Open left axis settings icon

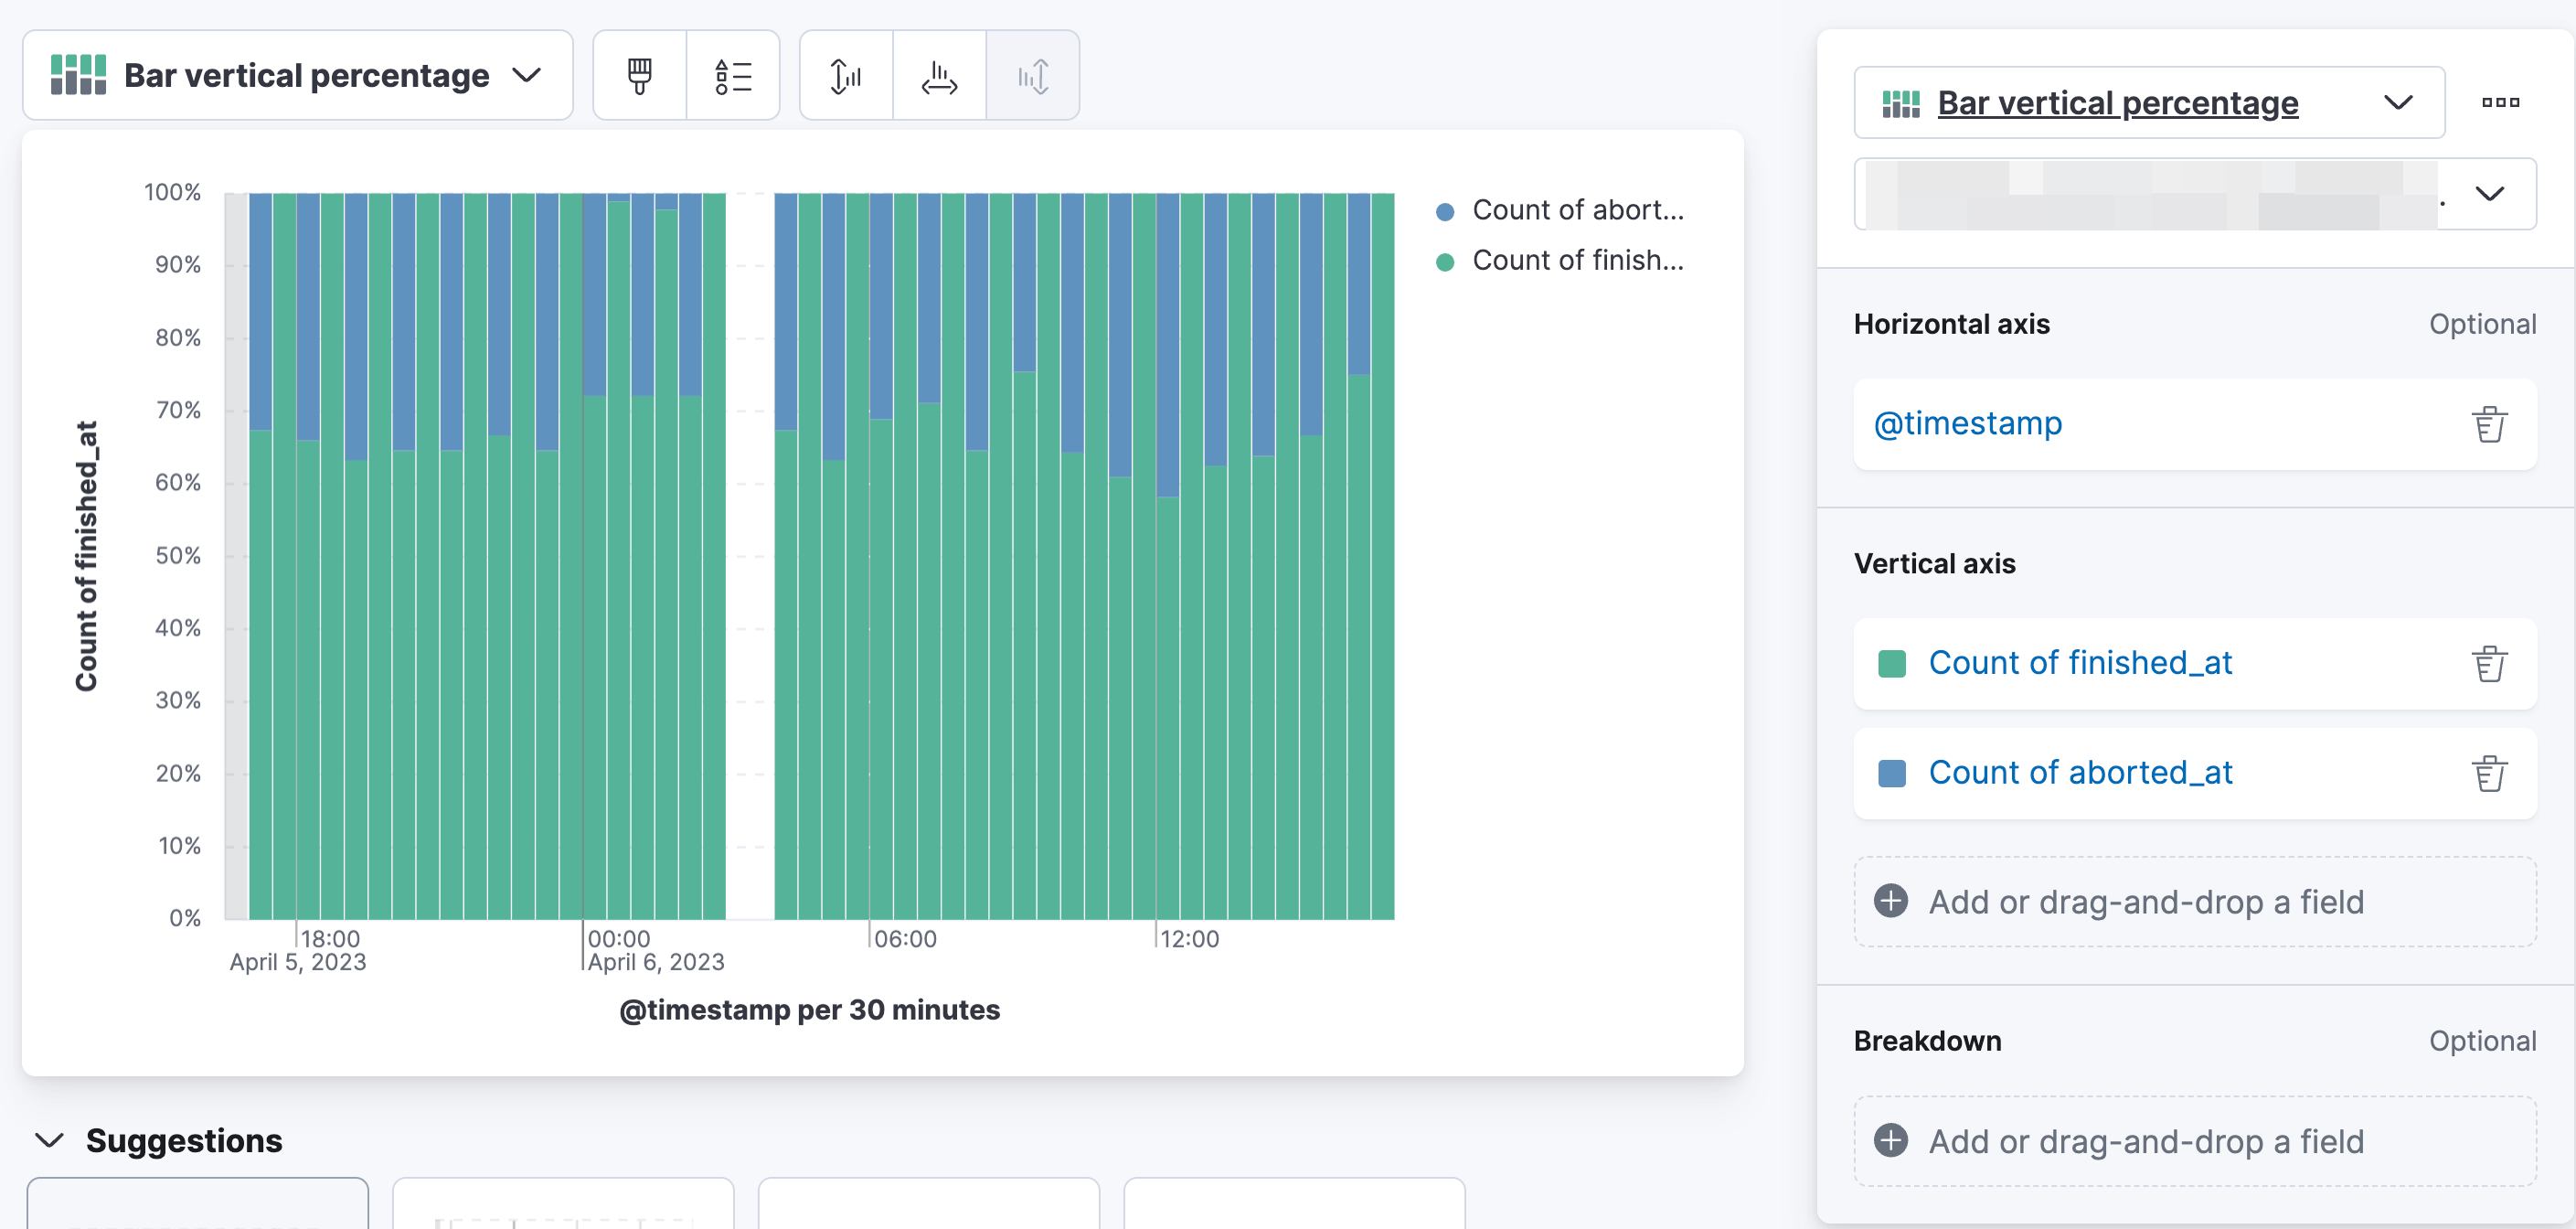coord(846,76)
